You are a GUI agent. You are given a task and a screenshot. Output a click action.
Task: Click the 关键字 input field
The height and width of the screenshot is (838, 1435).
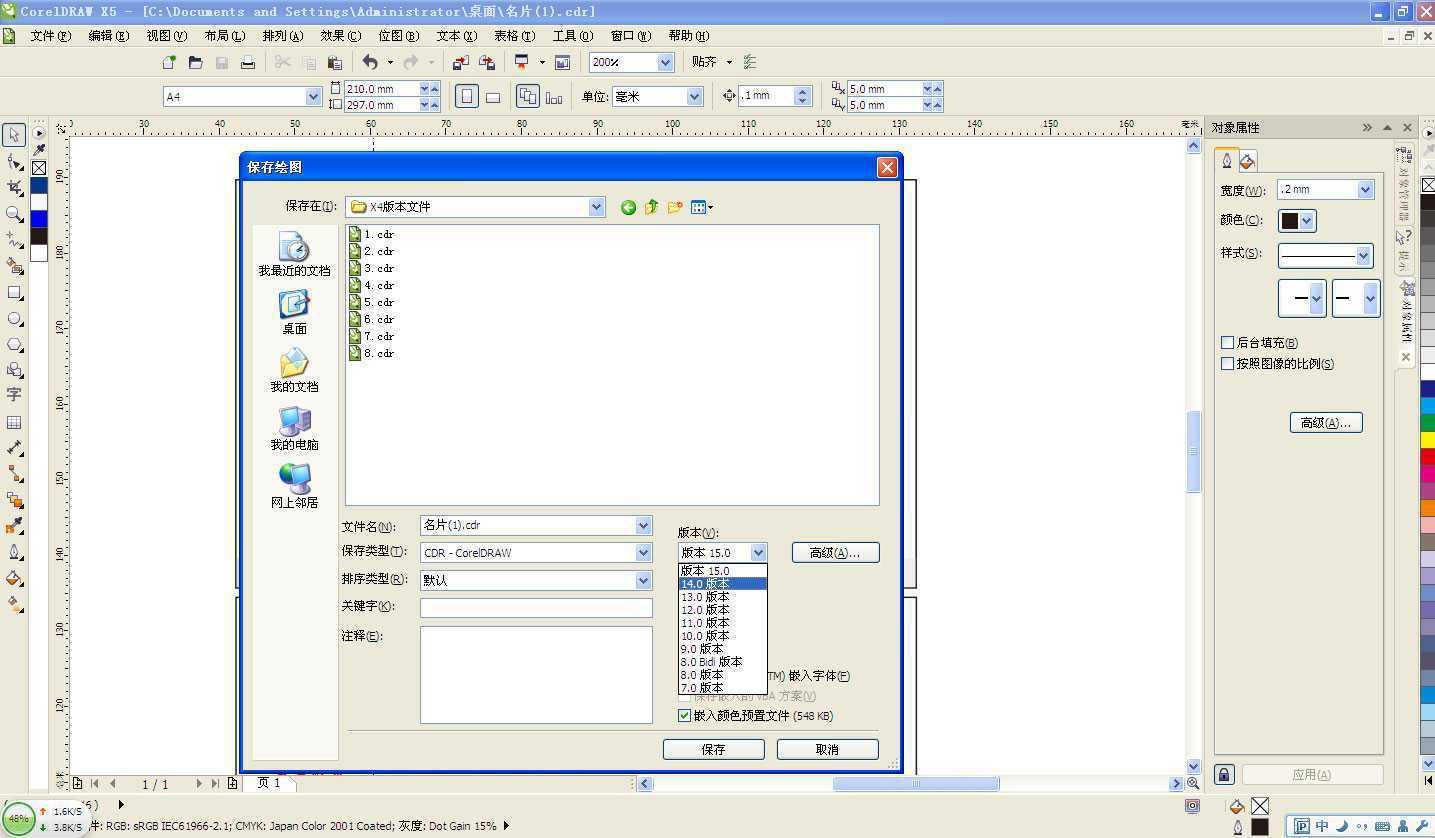click(x=536, y=607)
